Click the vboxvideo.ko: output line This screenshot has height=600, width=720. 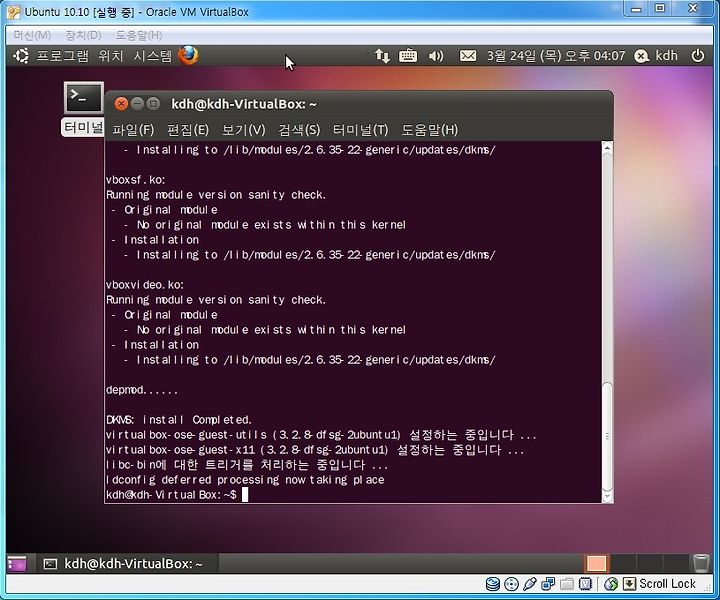[145, 285]
